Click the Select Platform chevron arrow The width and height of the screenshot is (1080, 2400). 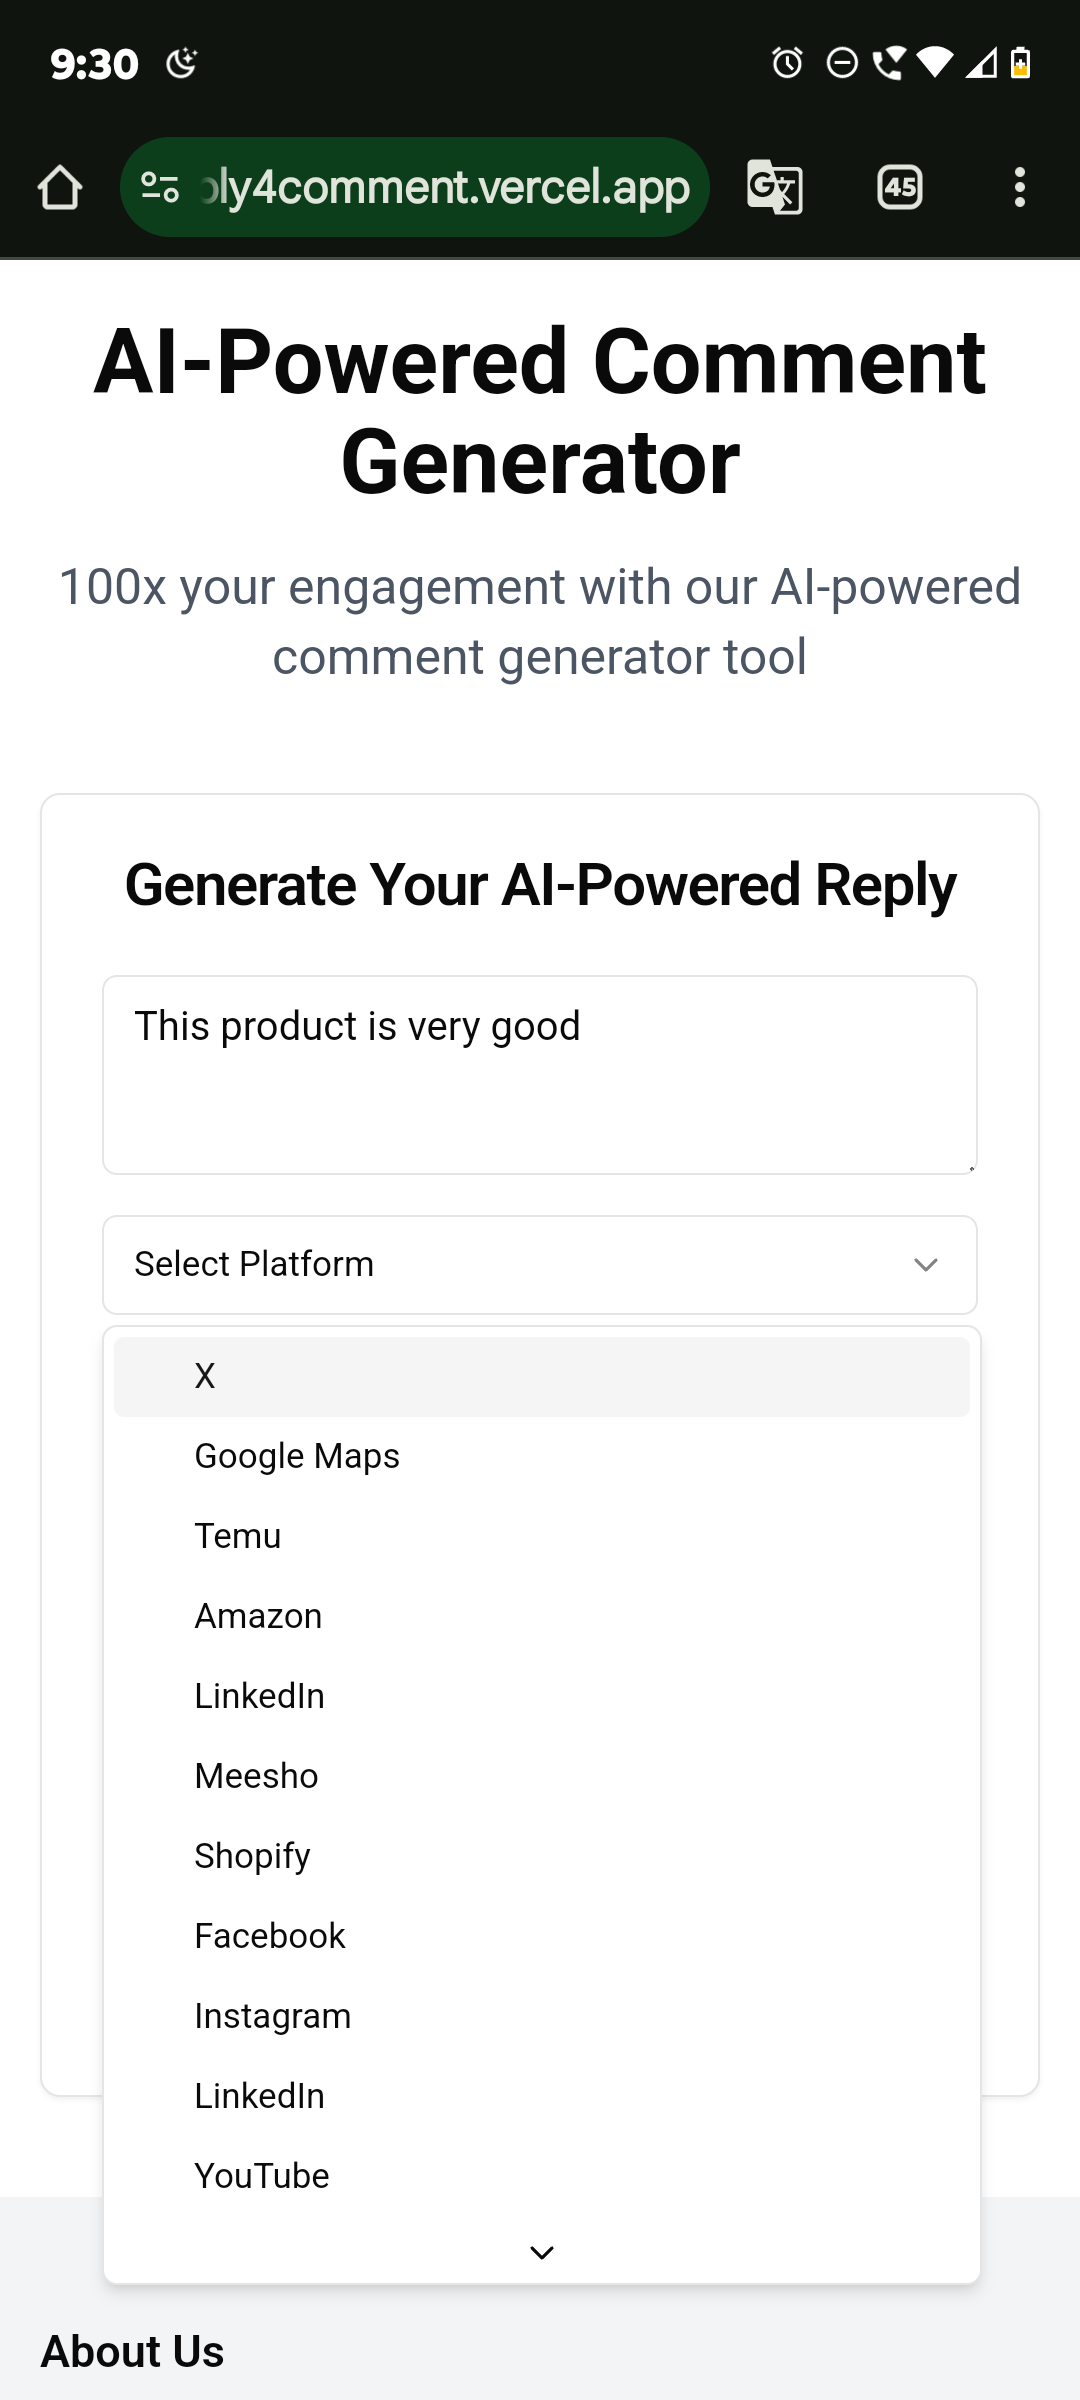click(x=926, y=1265)
